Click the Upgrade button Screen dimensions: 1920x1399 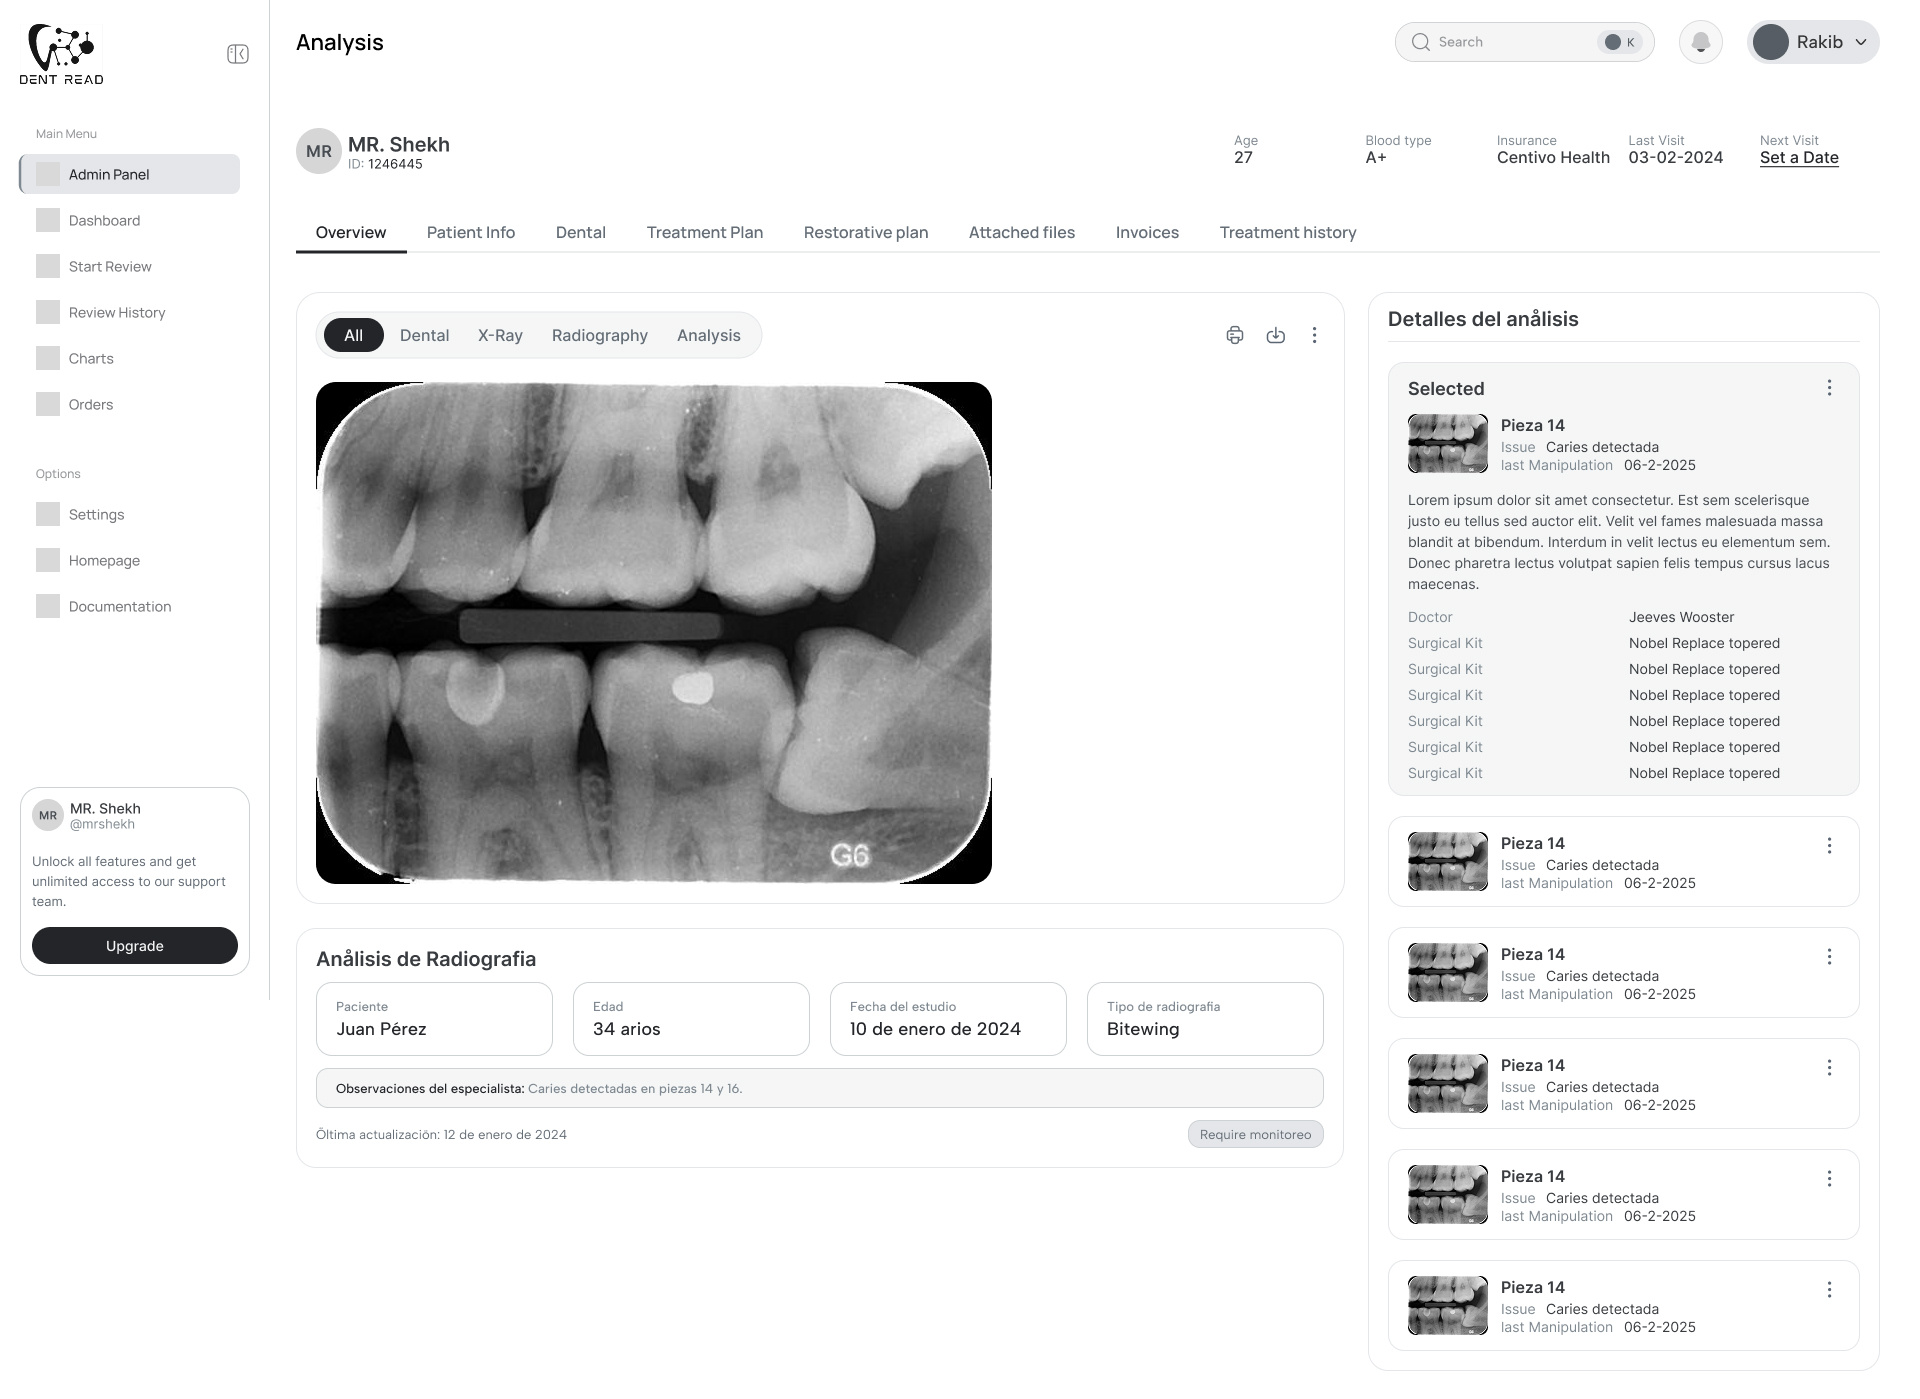point(134,945)
